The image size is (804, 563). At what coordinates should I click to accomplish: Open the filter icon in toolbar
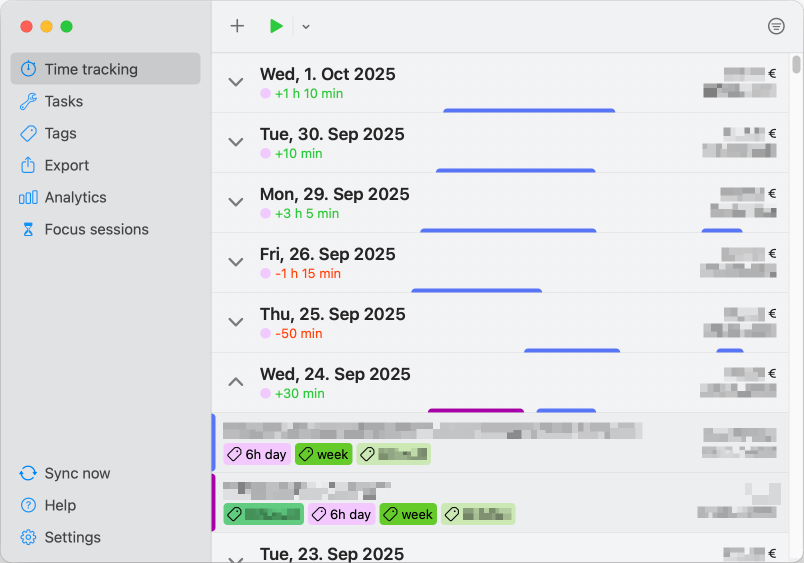point(776,27)
